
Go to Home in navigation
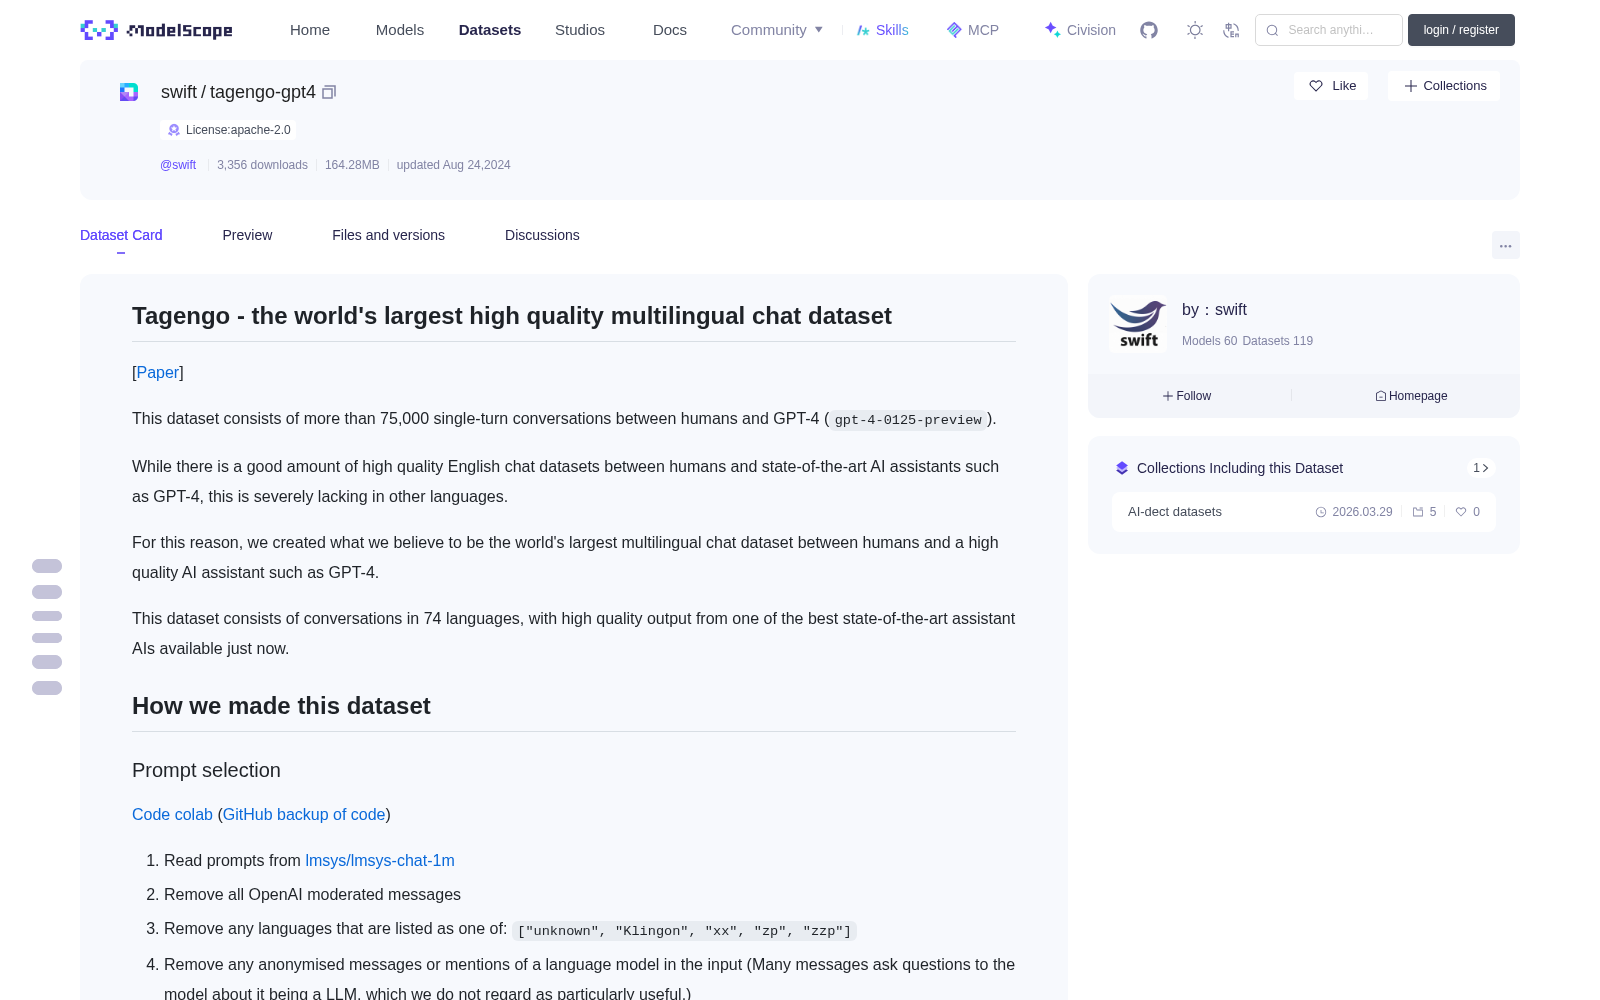310,30
